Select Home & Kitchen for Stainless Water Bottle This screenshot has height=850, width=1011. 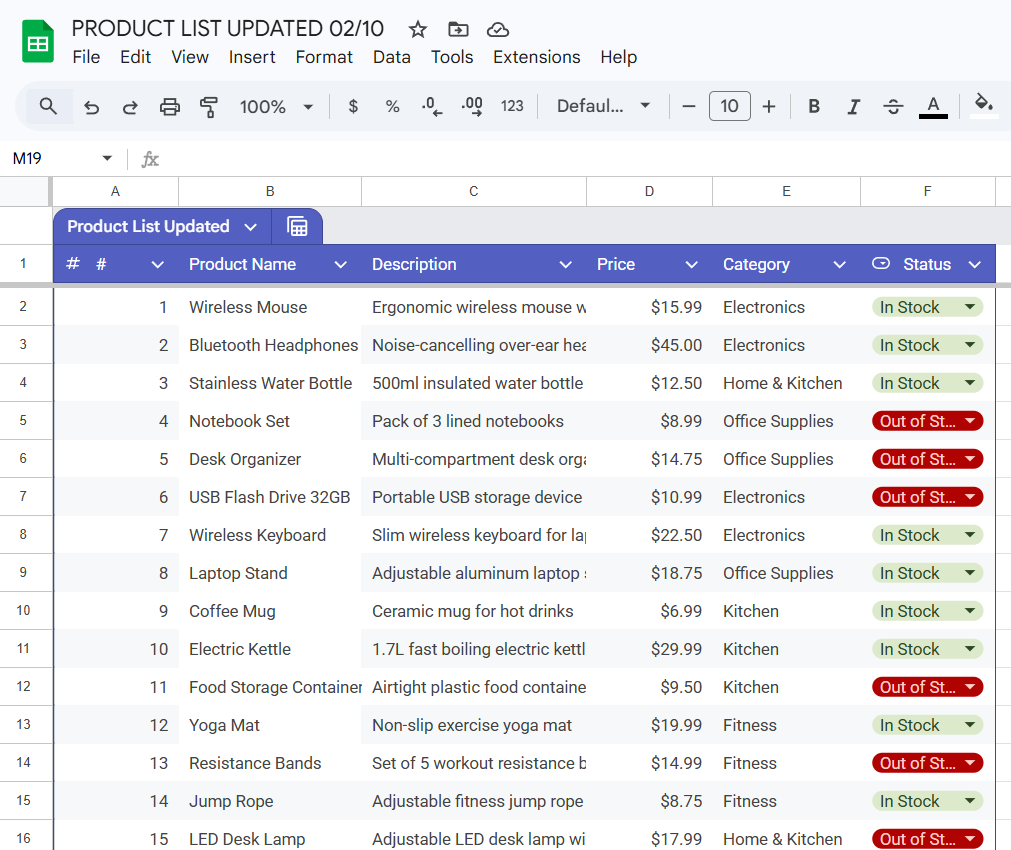[786, 383]
